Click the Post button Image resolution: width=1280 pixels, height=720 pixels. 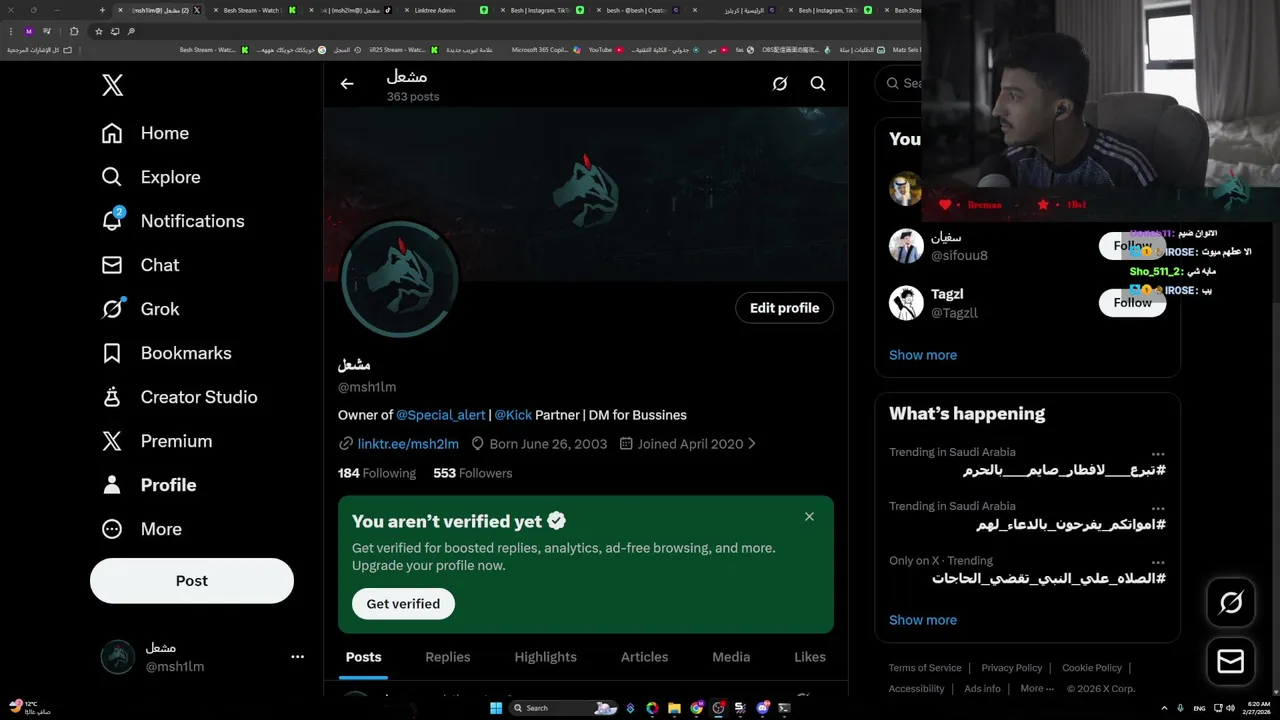point(192,581)
